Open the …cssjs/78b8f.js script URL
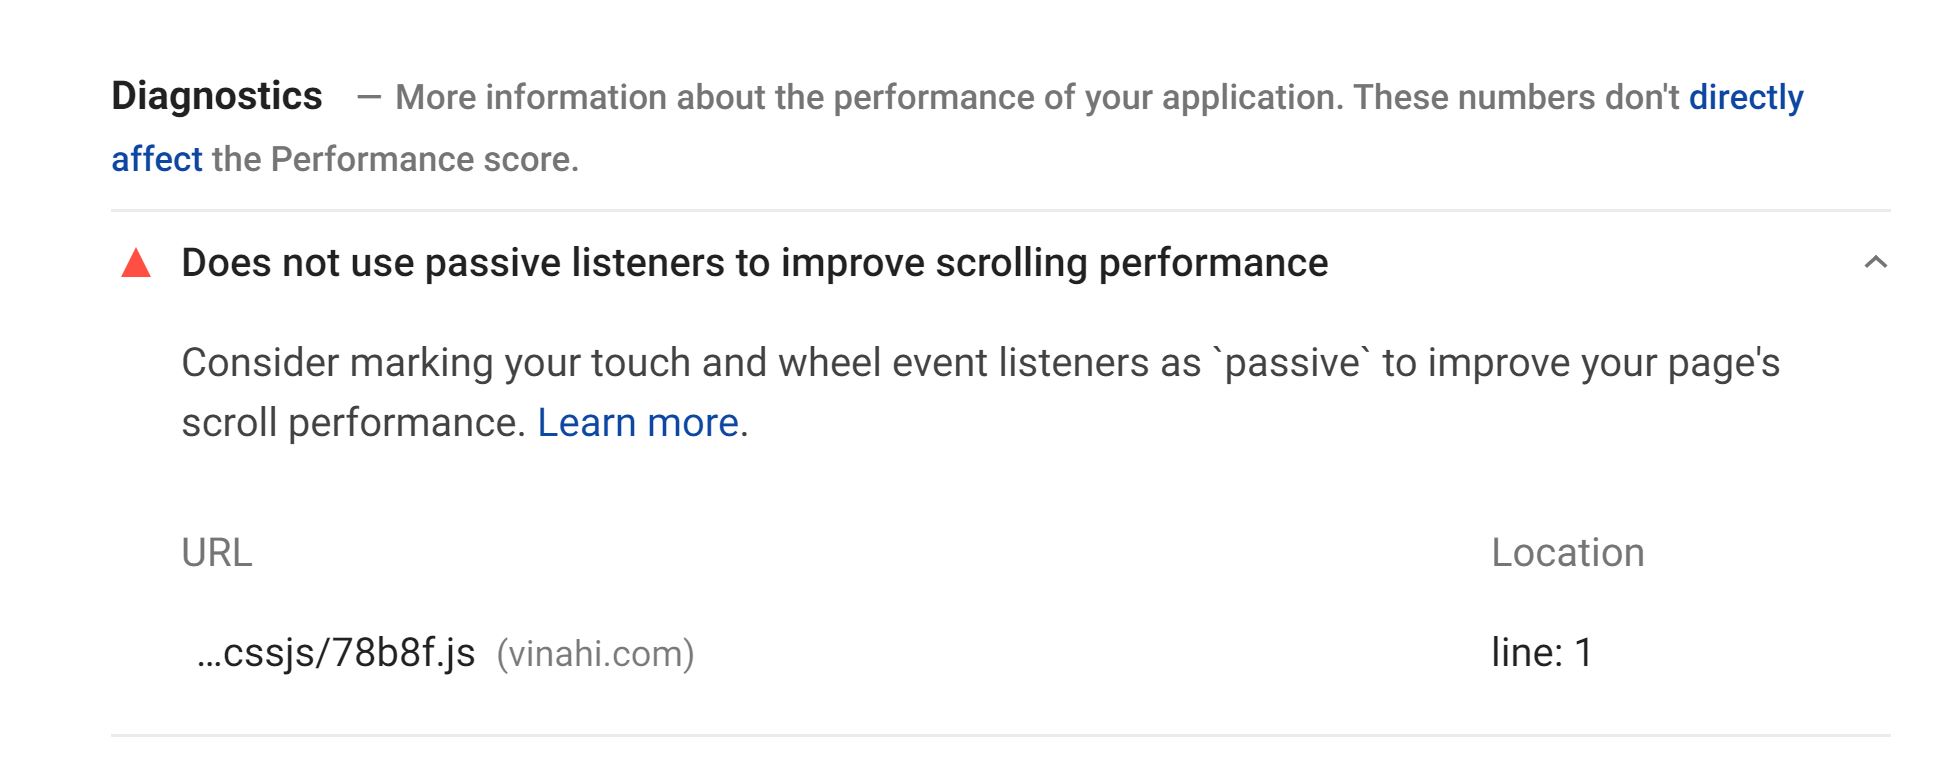The width and height of the screenshot is (1945, 766). pyautogui.click(x=336, y=653)
